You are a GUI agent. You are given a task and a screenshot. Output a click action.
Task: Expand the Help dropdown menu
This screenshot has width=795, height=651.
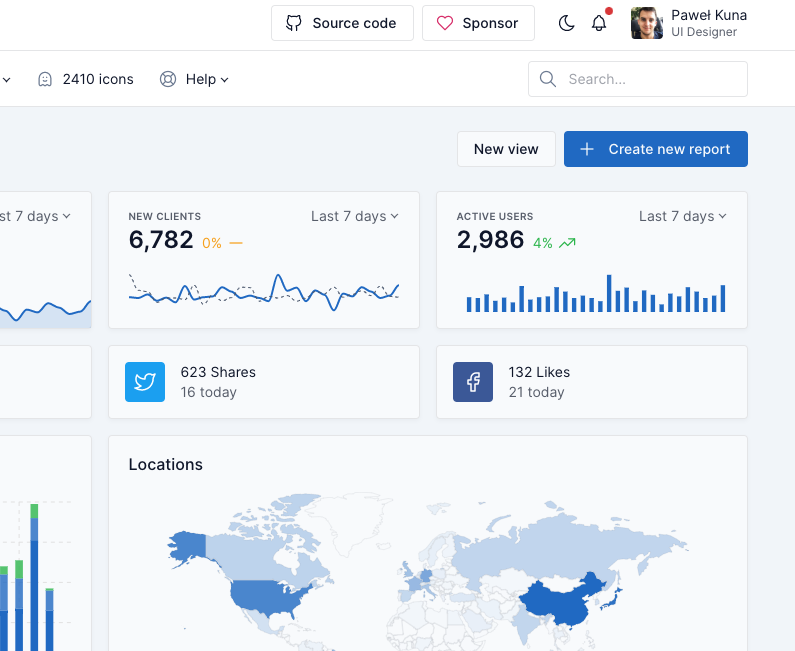click(194, 79)
